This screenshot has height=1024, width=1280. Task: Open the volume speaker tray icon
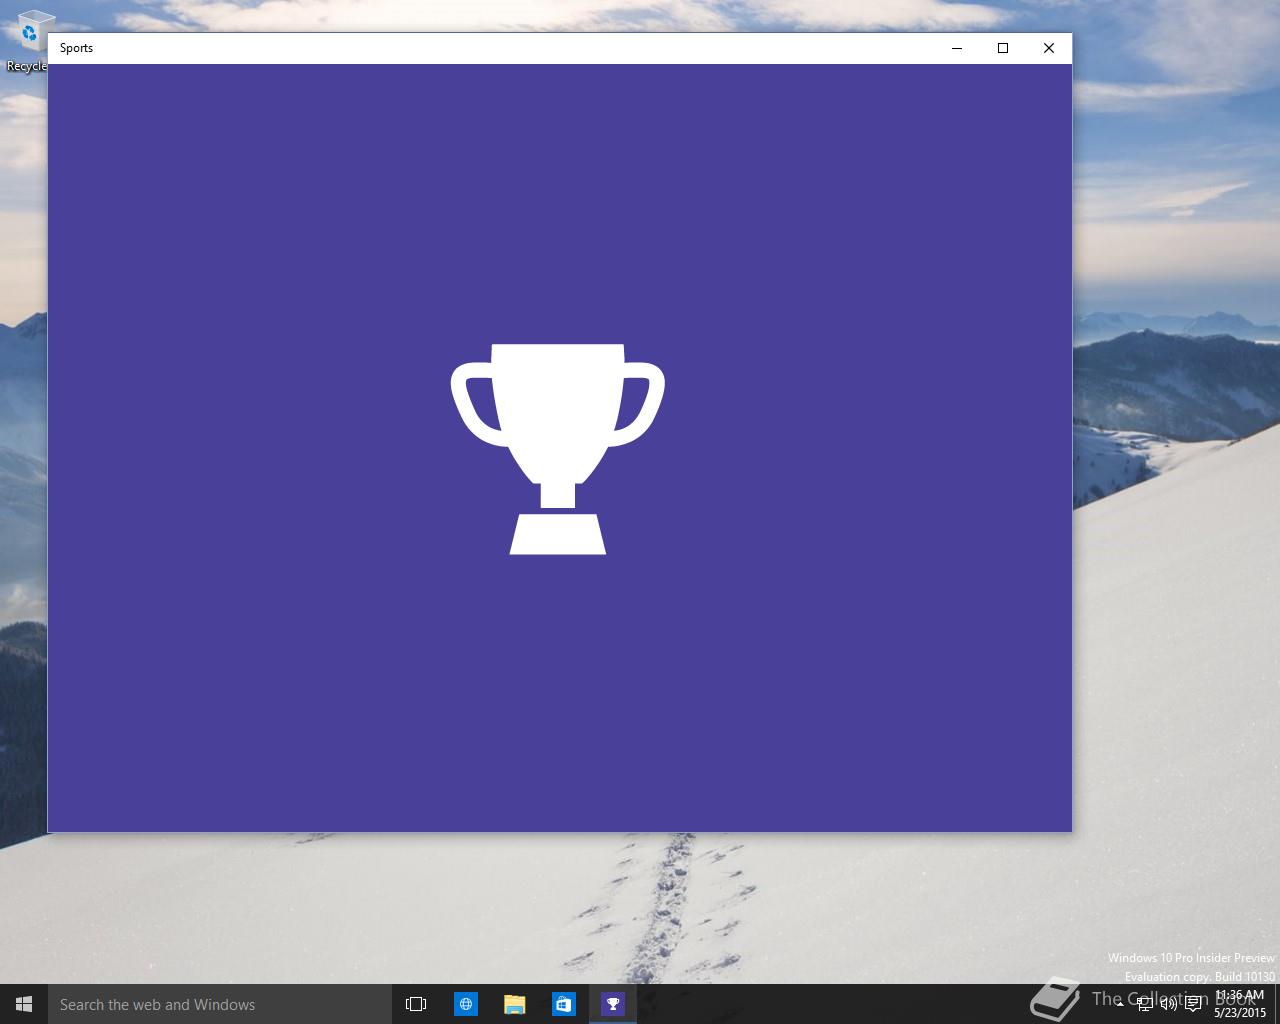click(1168, 1004)
